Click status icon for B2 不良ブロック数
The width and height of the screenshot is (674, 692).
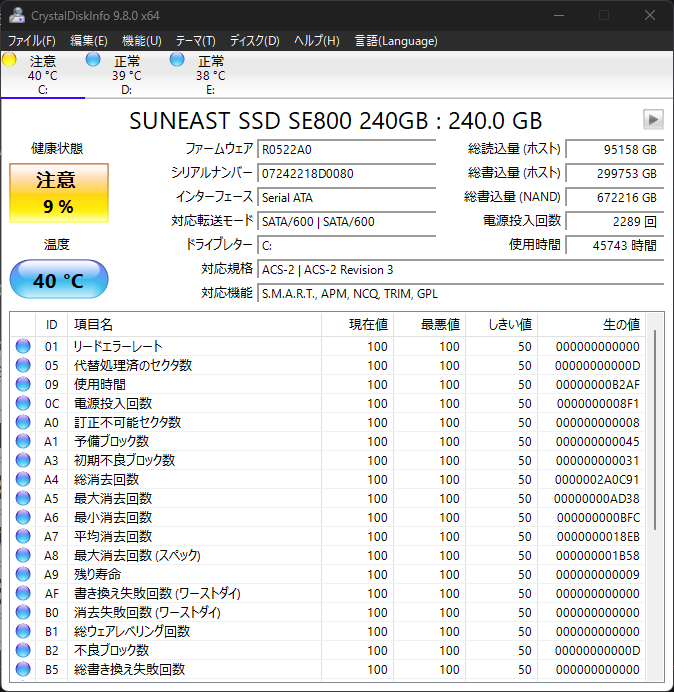pos(23,650)
